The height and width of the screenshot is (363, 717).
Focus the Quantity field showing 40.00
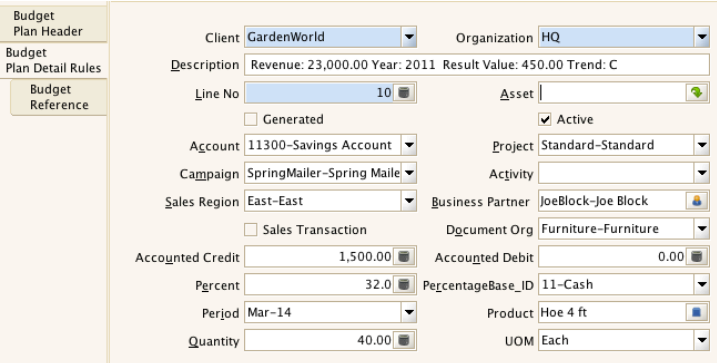(x=319, y=340)
